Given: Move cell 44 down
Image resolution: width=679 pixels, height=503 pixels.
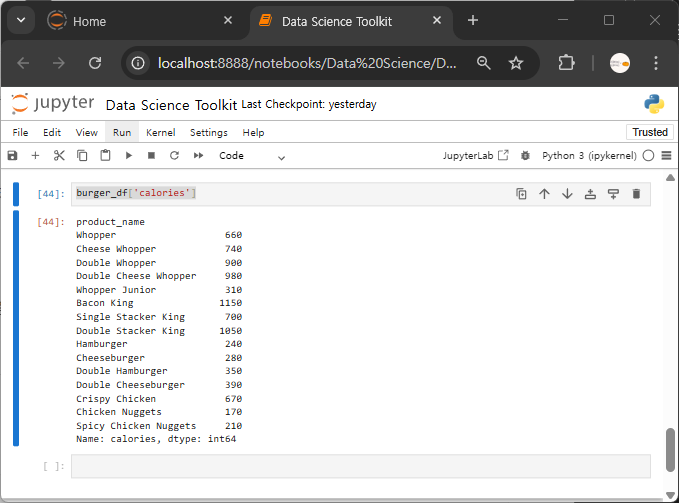Looking at the screenshot, I should click(567, 194).
